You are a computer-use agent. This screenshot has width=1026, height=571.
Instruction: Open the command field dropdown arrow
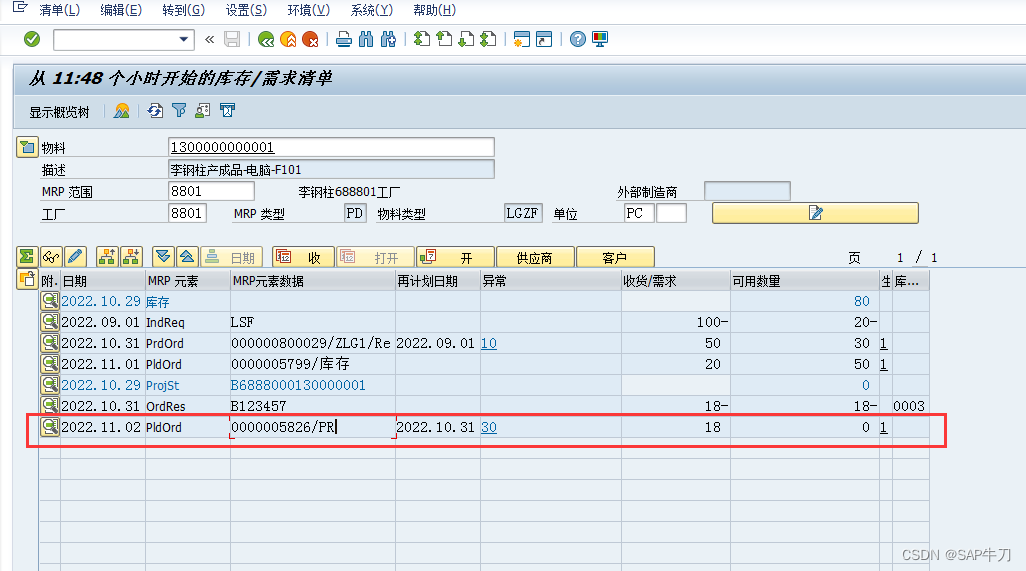pos(184,40)
